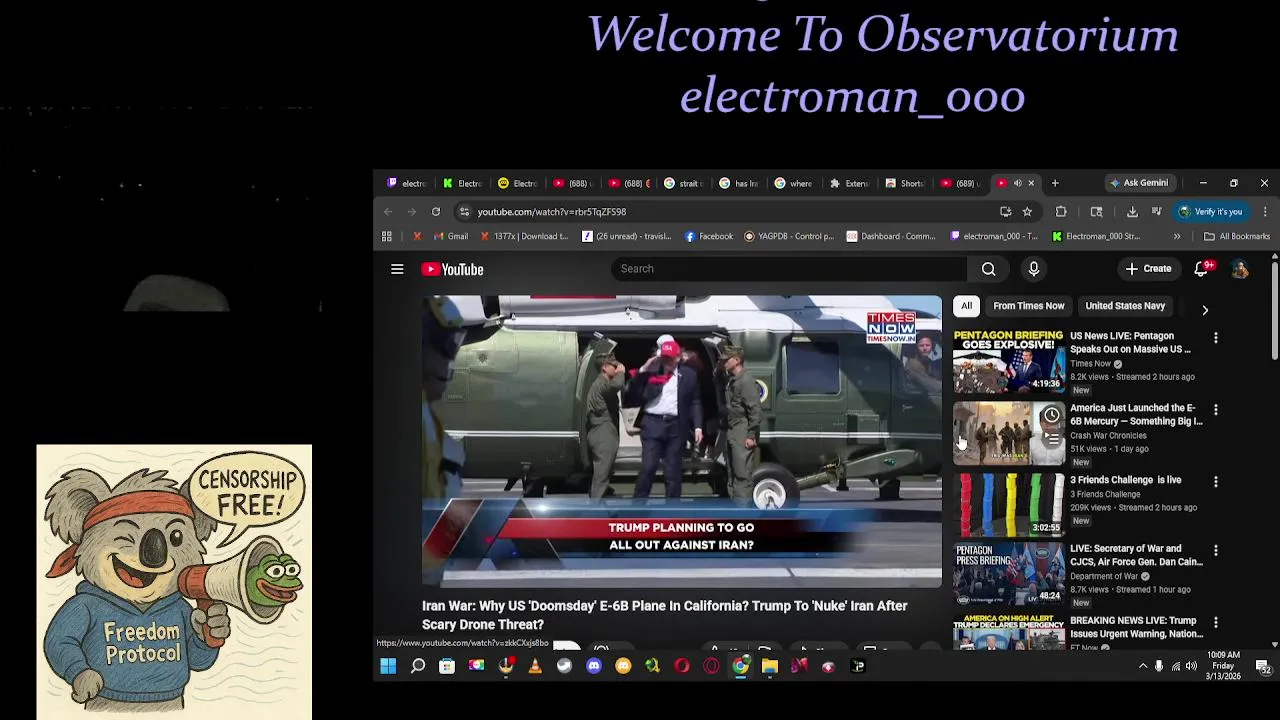Screen dimensions: 1280x720
Task: Reload the page in Chrome
Action: coord(436,212)
